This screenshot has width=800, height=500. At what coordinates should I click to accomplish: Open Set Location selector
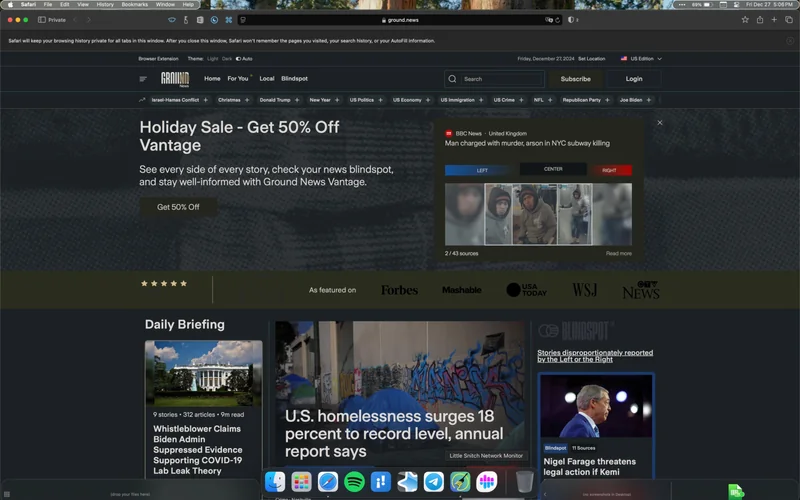[x=591, y=59]
